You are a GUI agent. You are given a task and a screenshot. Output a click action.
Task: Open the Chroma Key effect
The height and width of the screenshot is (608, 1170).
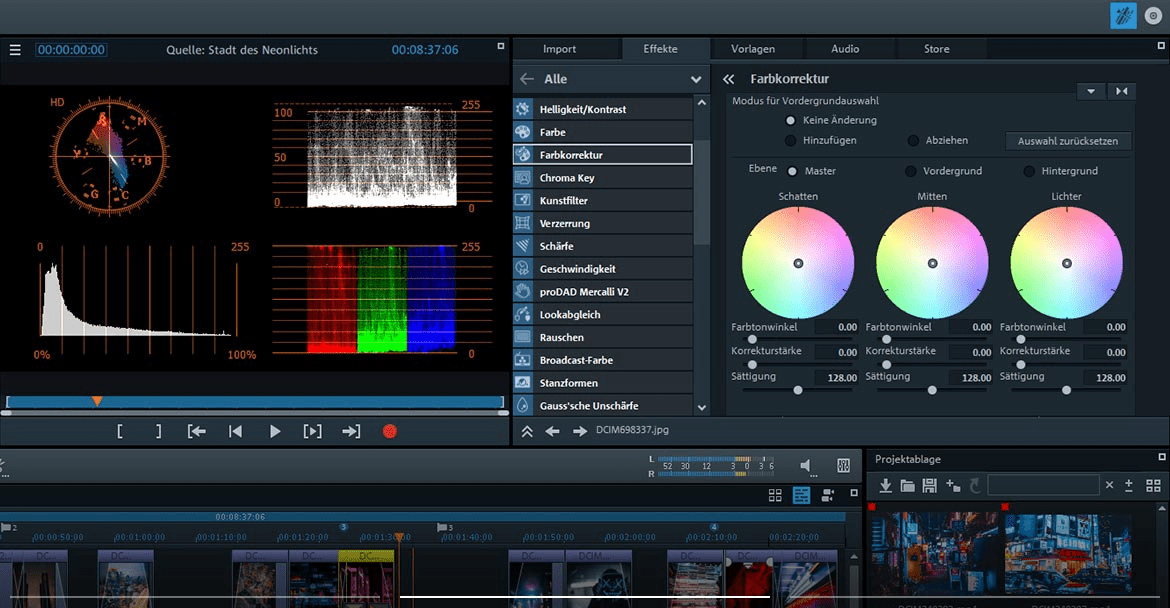pyautogui.click(x=602, y=178)
